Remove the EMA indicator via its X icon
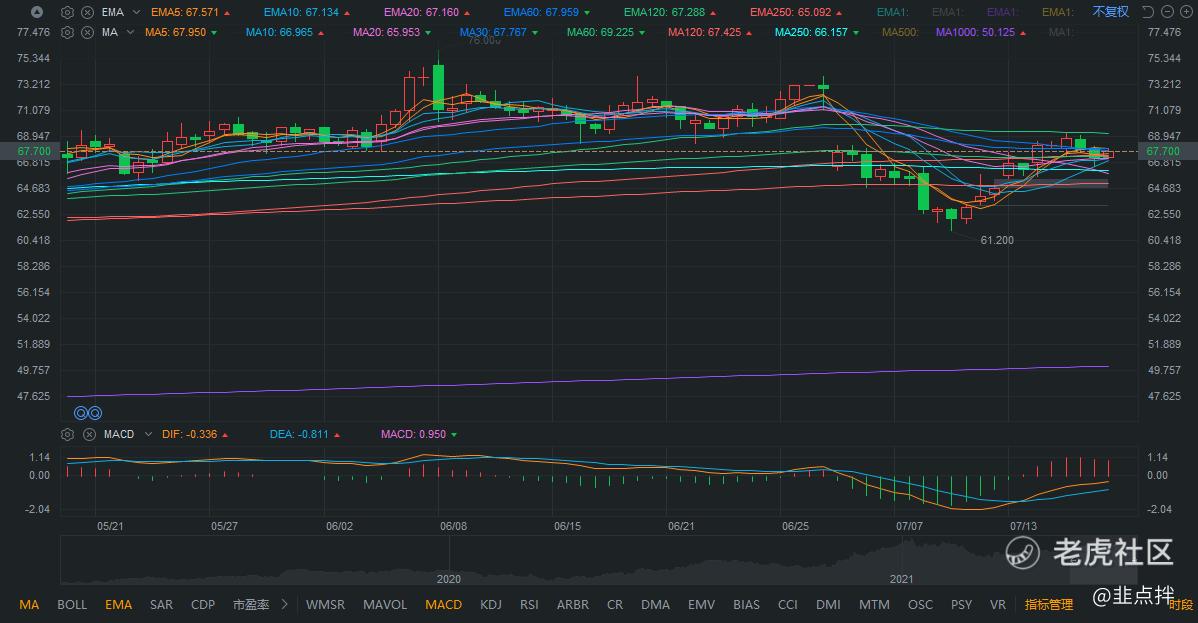Image resolution: width=1198 pixels, height=623 pixels. tap(88, 12)
